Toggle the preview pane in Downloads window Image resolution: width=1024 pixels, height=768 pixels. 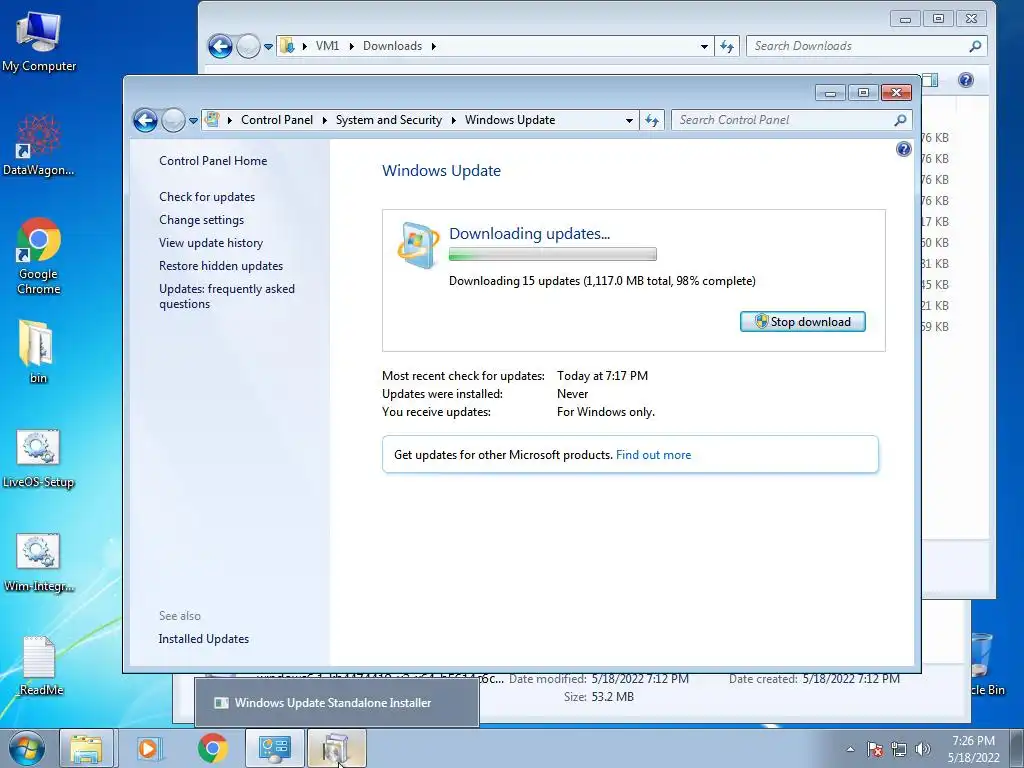pyautogui.click(x=931, y=80)
